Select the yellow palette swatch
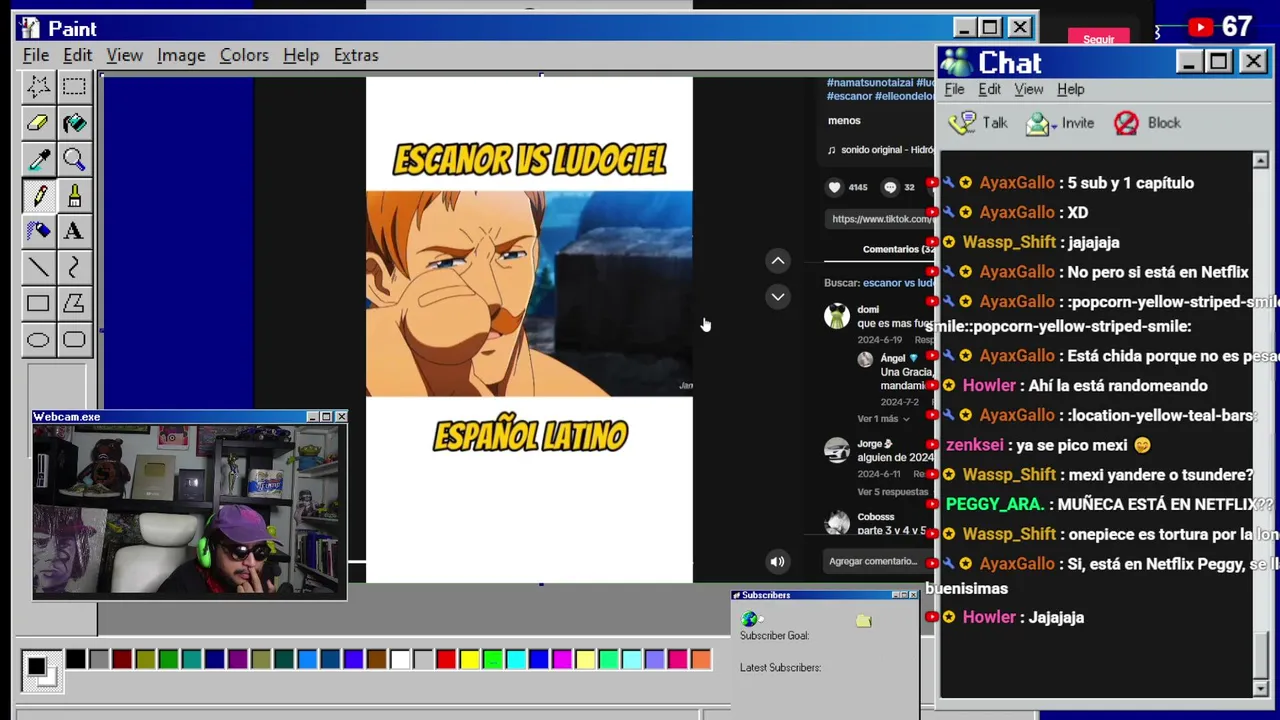1280x720 pixels. point(469,659)
